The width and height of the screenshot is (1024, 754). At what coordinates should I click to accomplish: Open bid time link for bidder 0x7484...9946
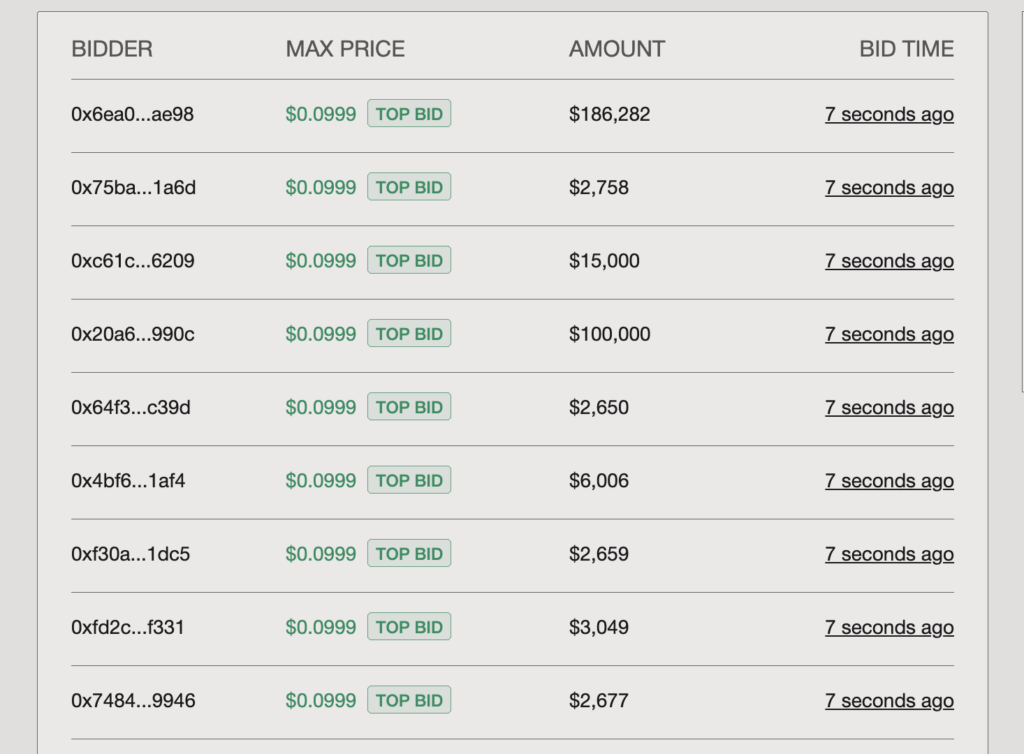coord(888,701)
